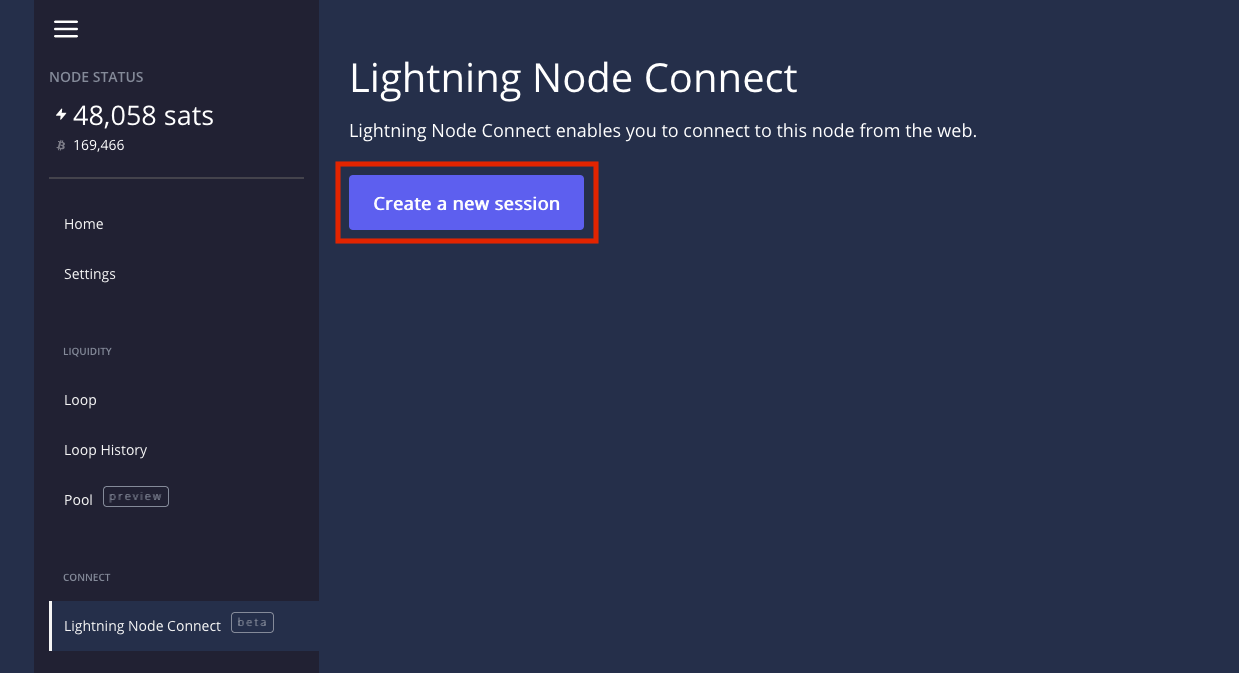Click the LIQUIDITY section header
This screenshot has height=673, width=1239.
88,351
